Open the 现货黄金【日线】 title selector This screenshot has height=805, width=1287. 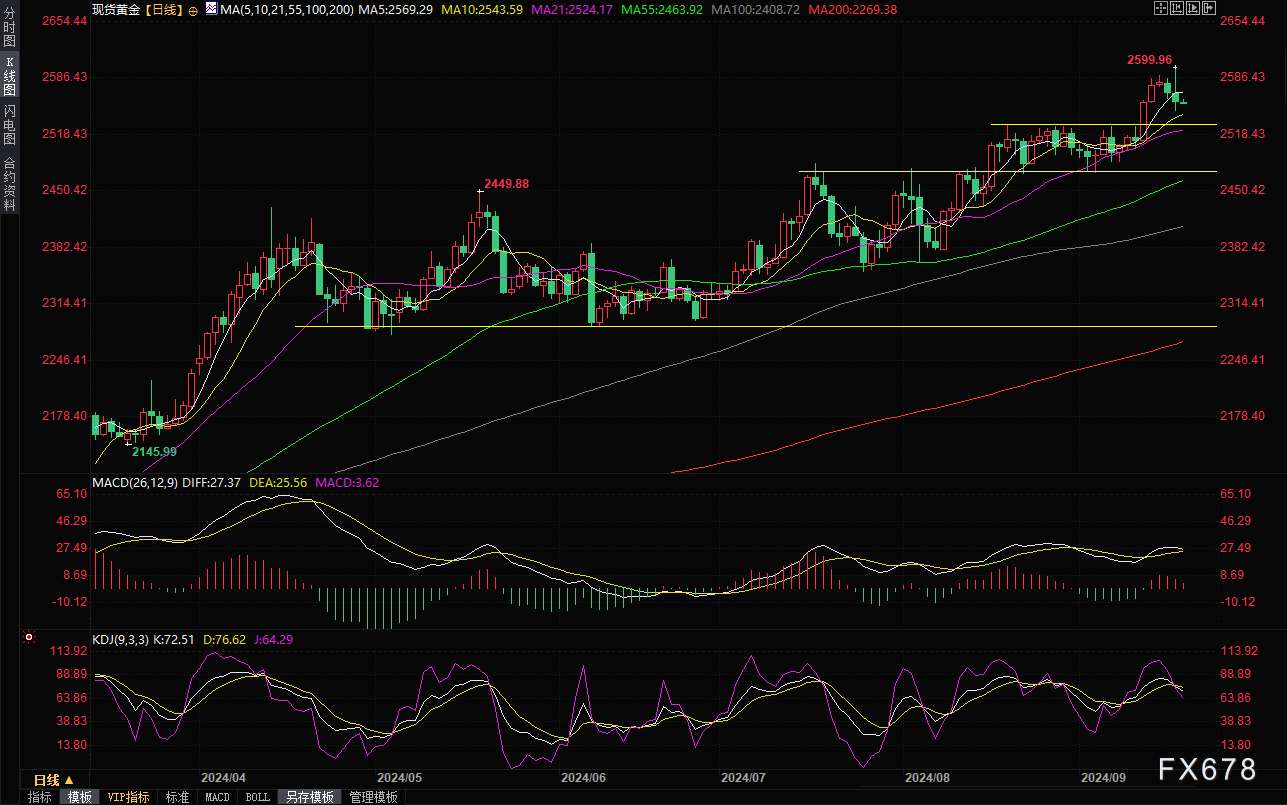click(x=138, y=9)
